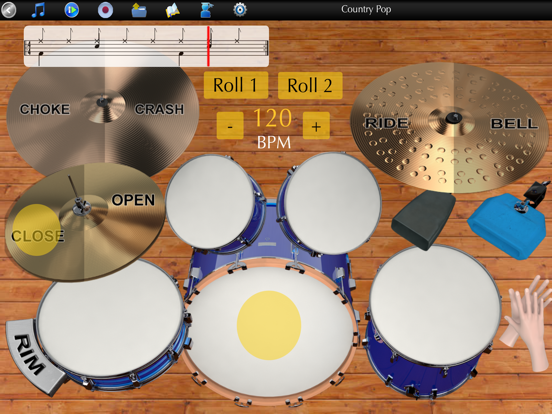Hit the CRASH side of cymbal

click(159, 109)
